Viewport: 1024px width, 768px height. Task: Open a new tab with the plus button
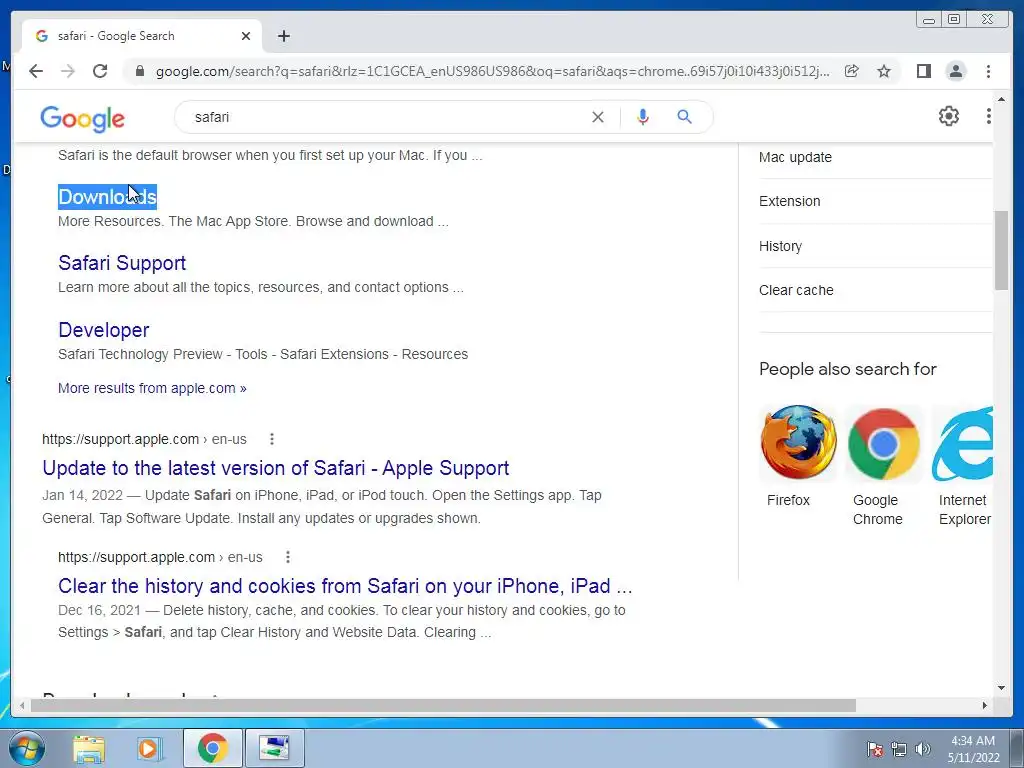click(x=283, y=36)
